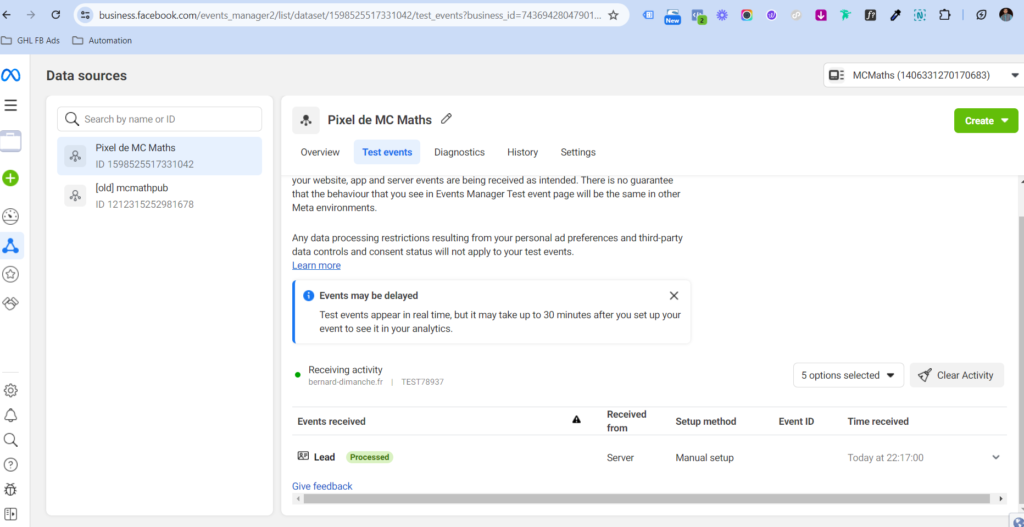
Task: Click the extension with the green 2 badge
Action: 698,16
